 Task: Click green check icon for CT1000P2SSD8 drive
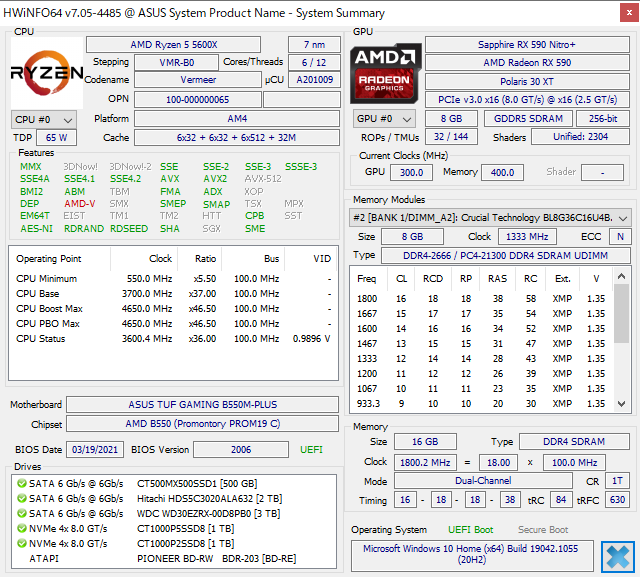[22, 544]
